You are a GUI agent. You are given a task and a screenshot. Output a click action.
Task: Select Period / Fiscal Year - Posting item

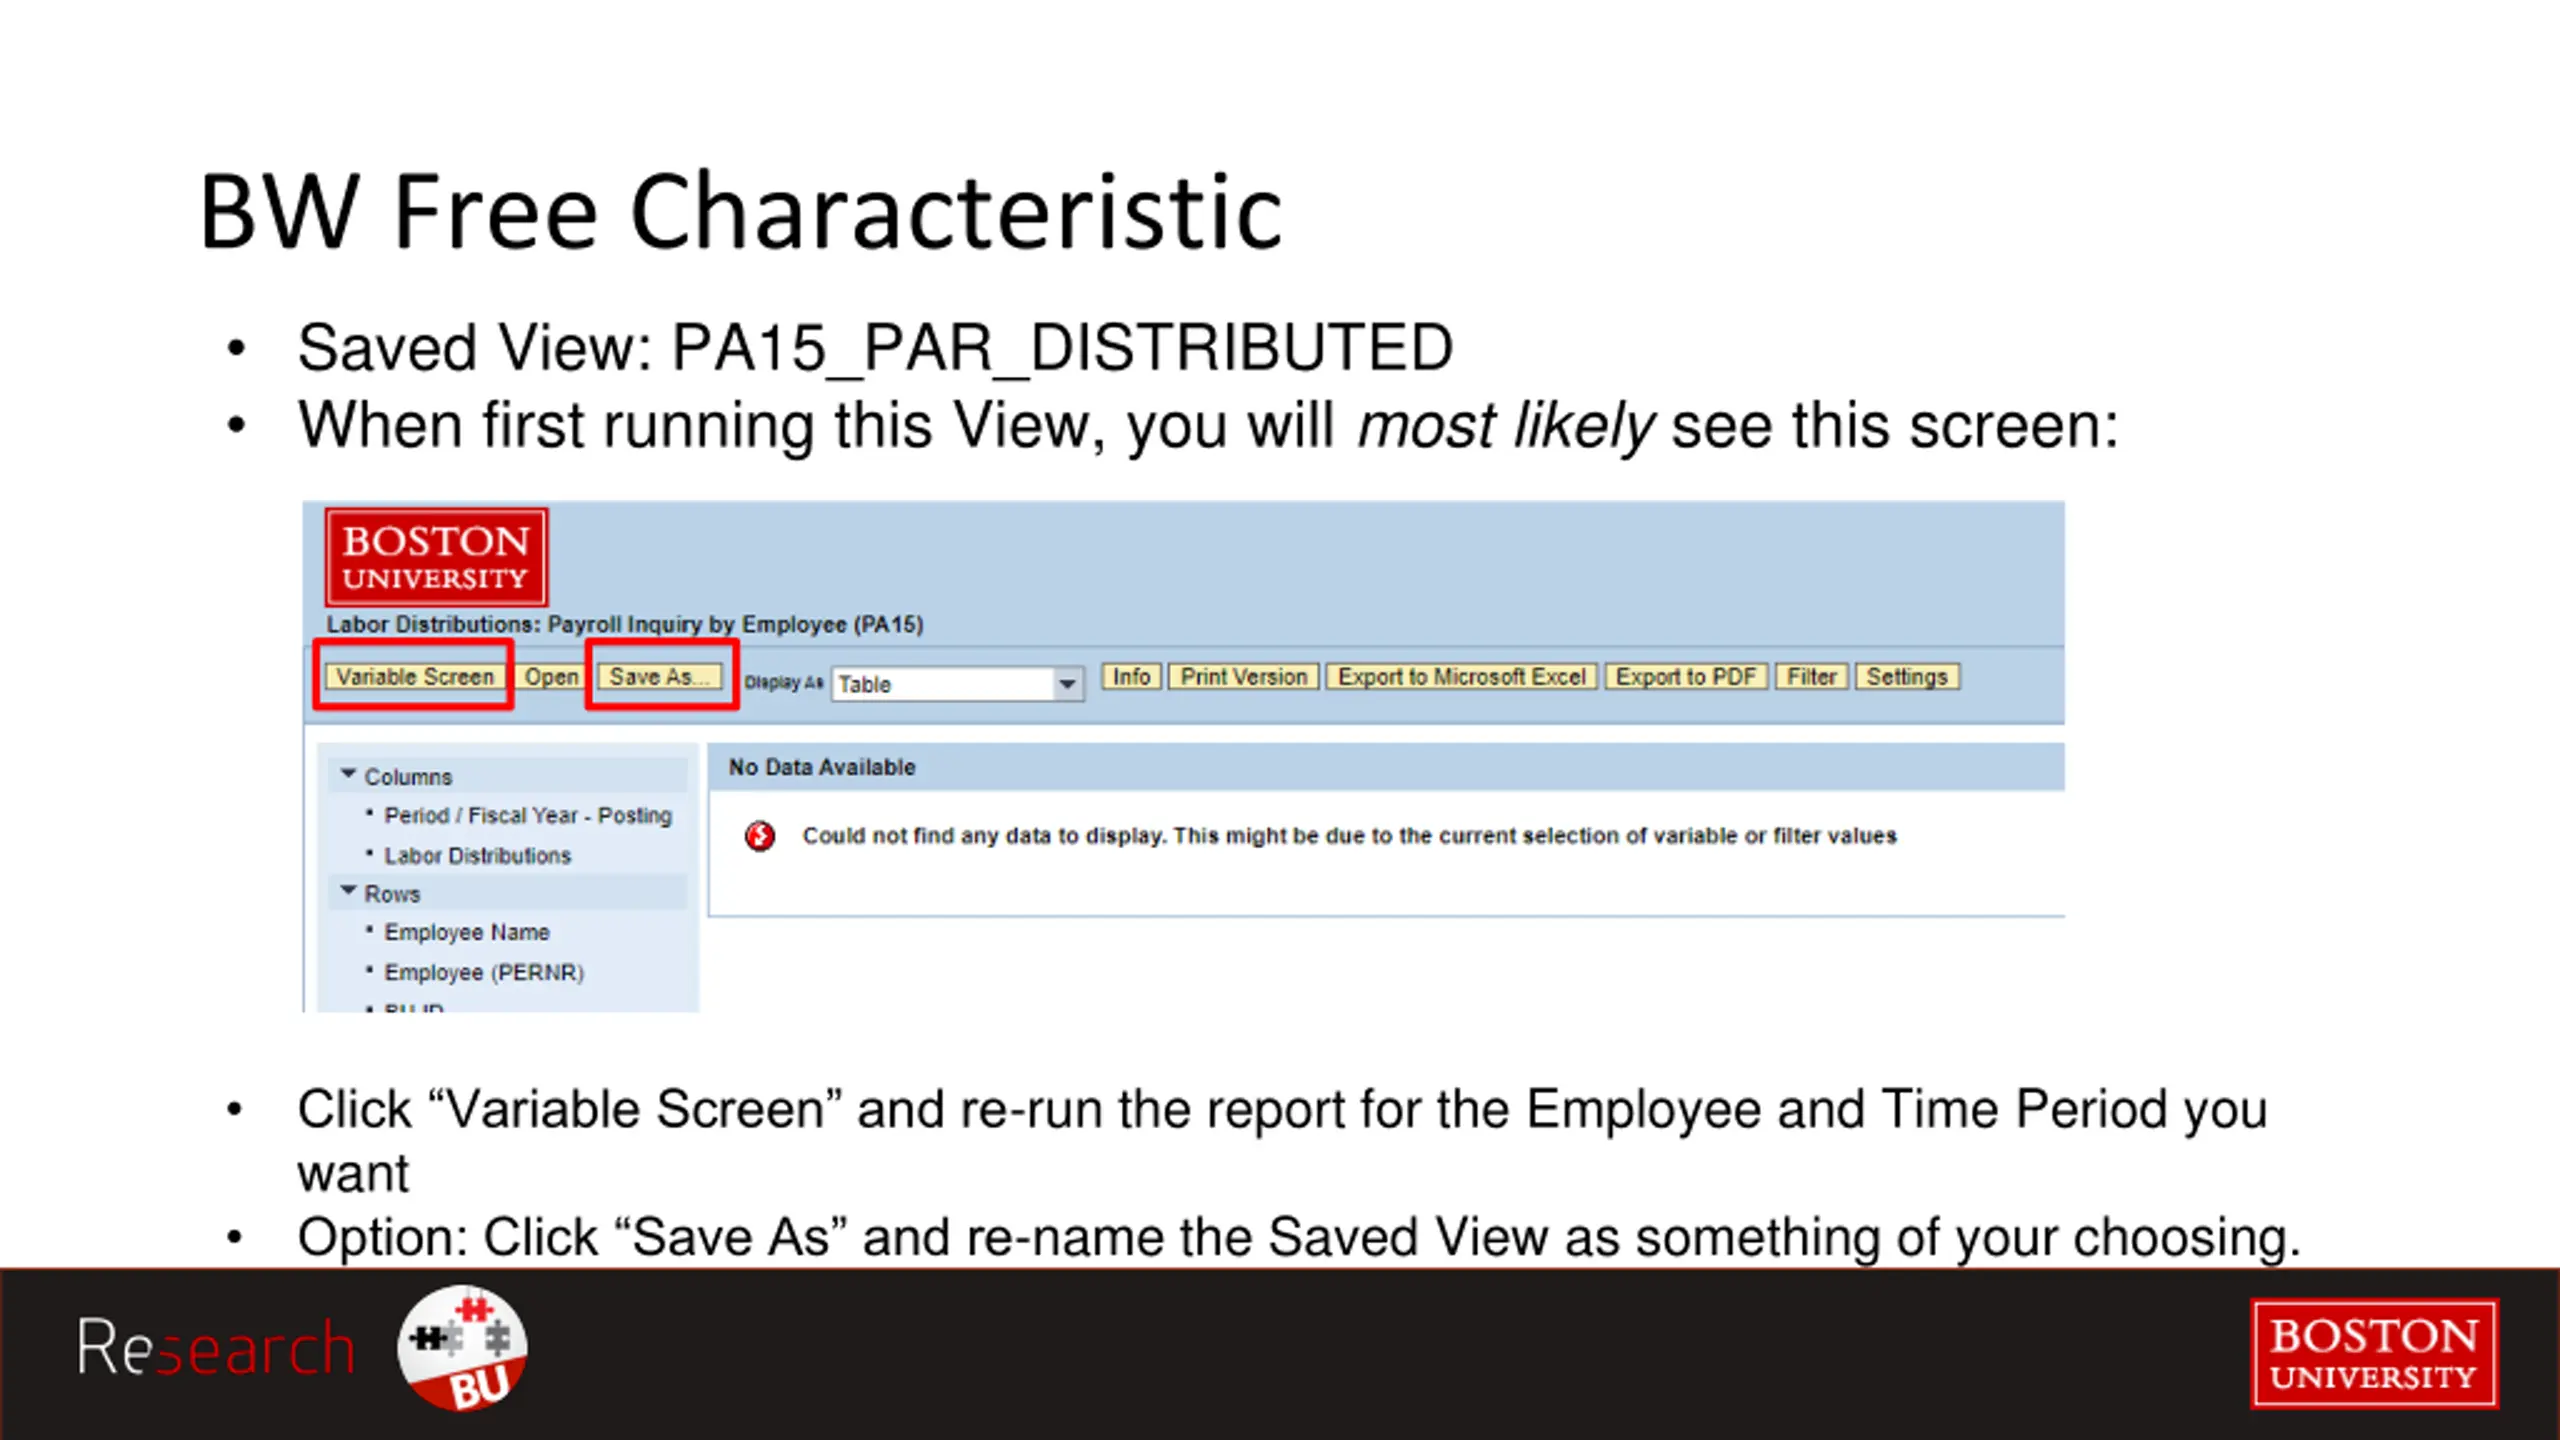tap(528, 816)
